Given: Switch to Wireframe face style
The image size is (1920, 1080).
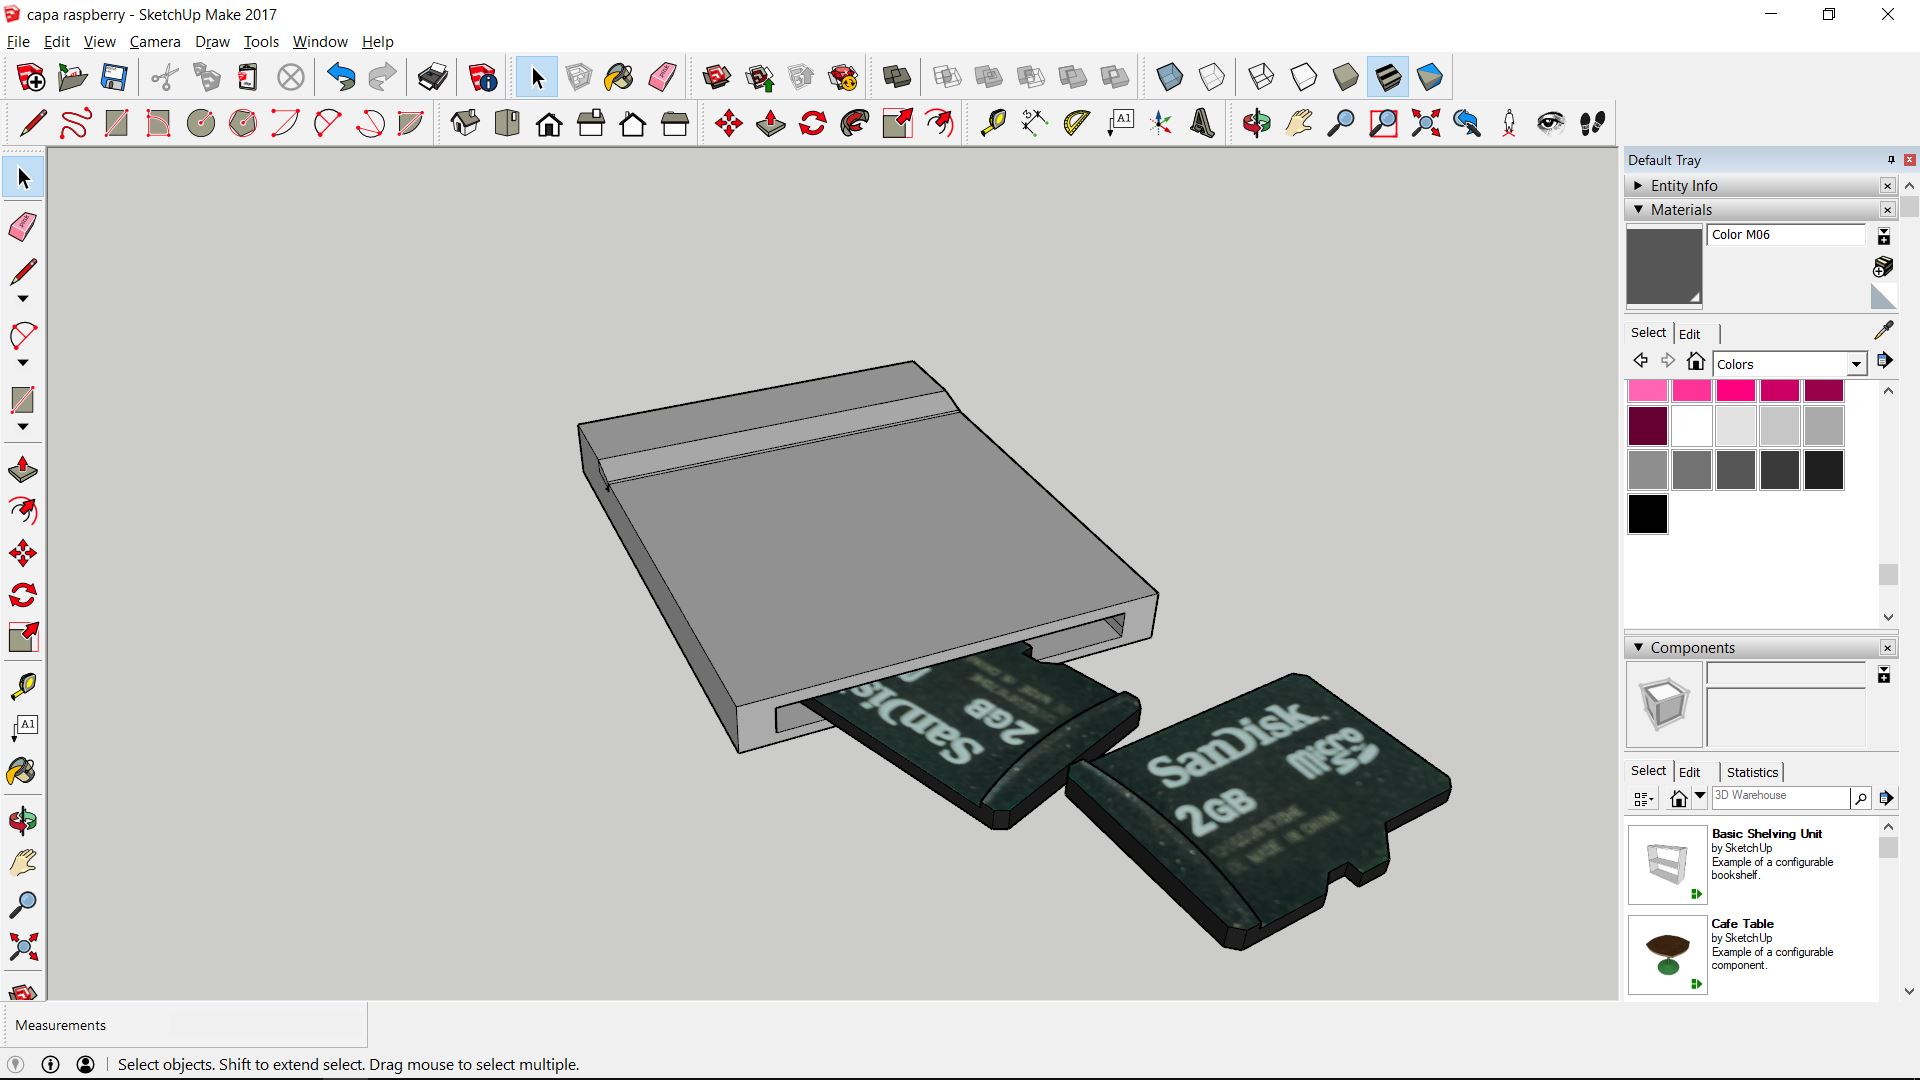Looking at the screenshot, I should (x=1261, y=77).
